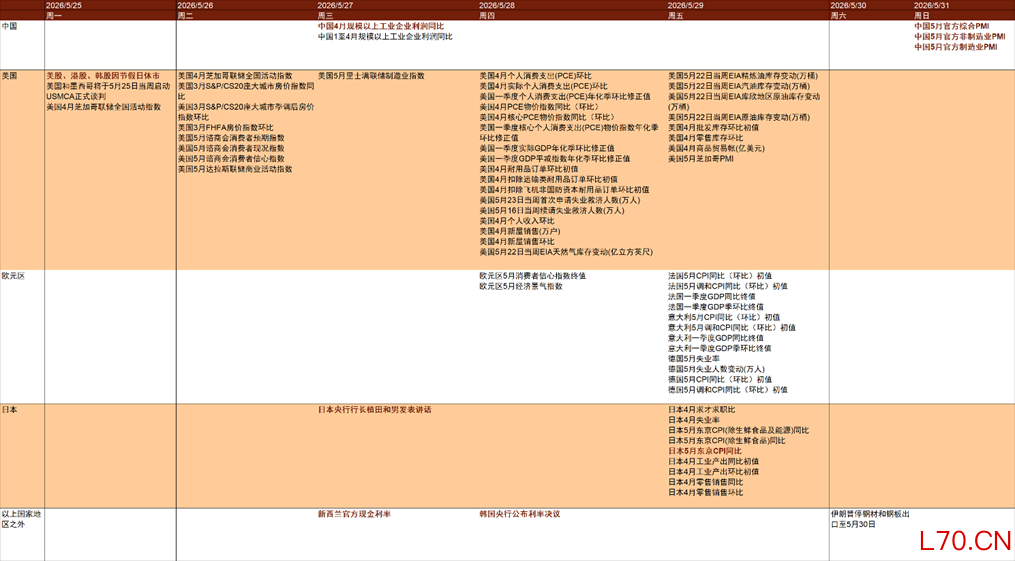Image resolution: width=1015 pixels, height=561 pixels.
Task: Click 美国5月里士满联储制造业指数 entry
Action: tap(371, 76)
